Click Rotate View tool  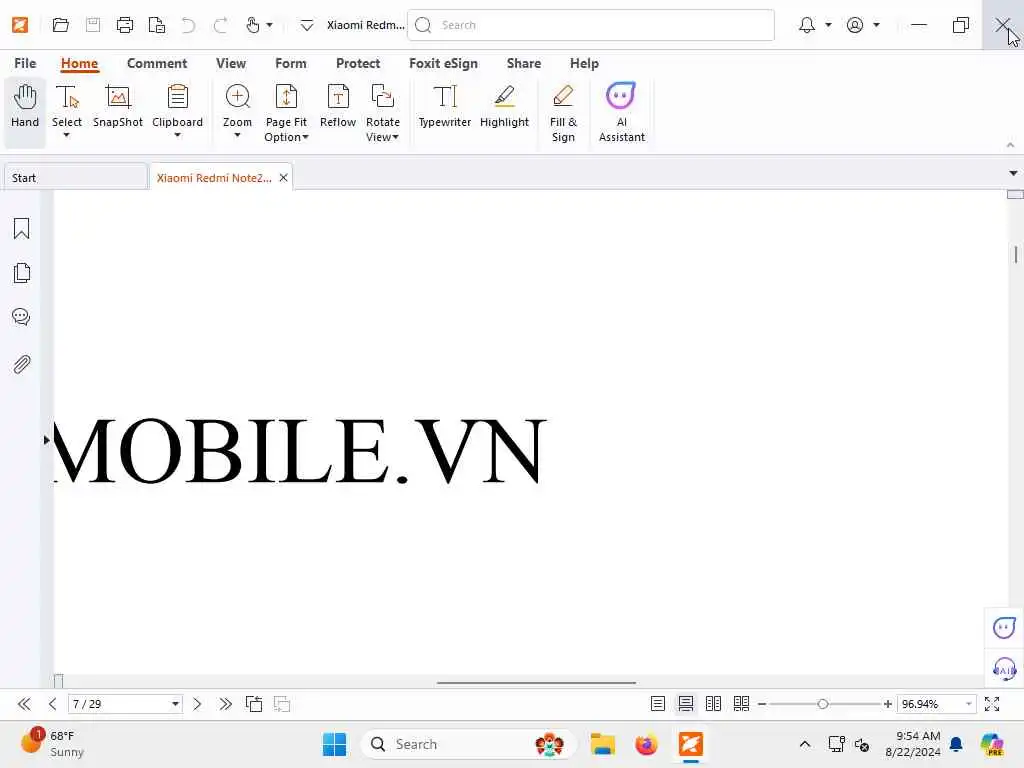click(383, 112)
